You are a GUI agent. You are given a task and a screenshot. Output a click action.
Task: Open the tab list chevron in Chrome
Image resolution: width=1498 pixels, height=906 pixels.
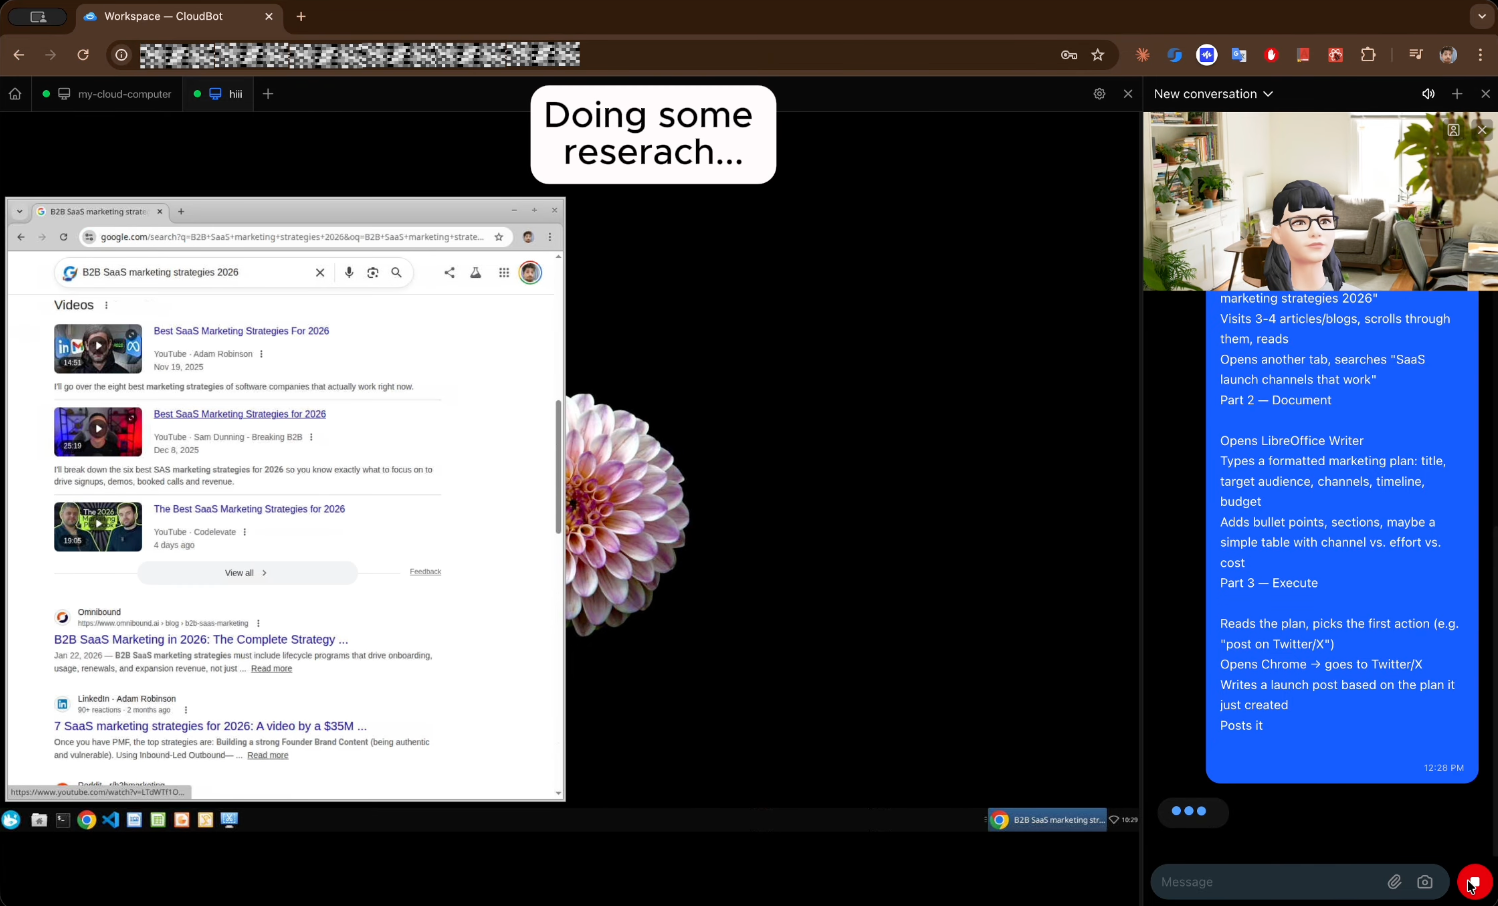[1482, 16]
